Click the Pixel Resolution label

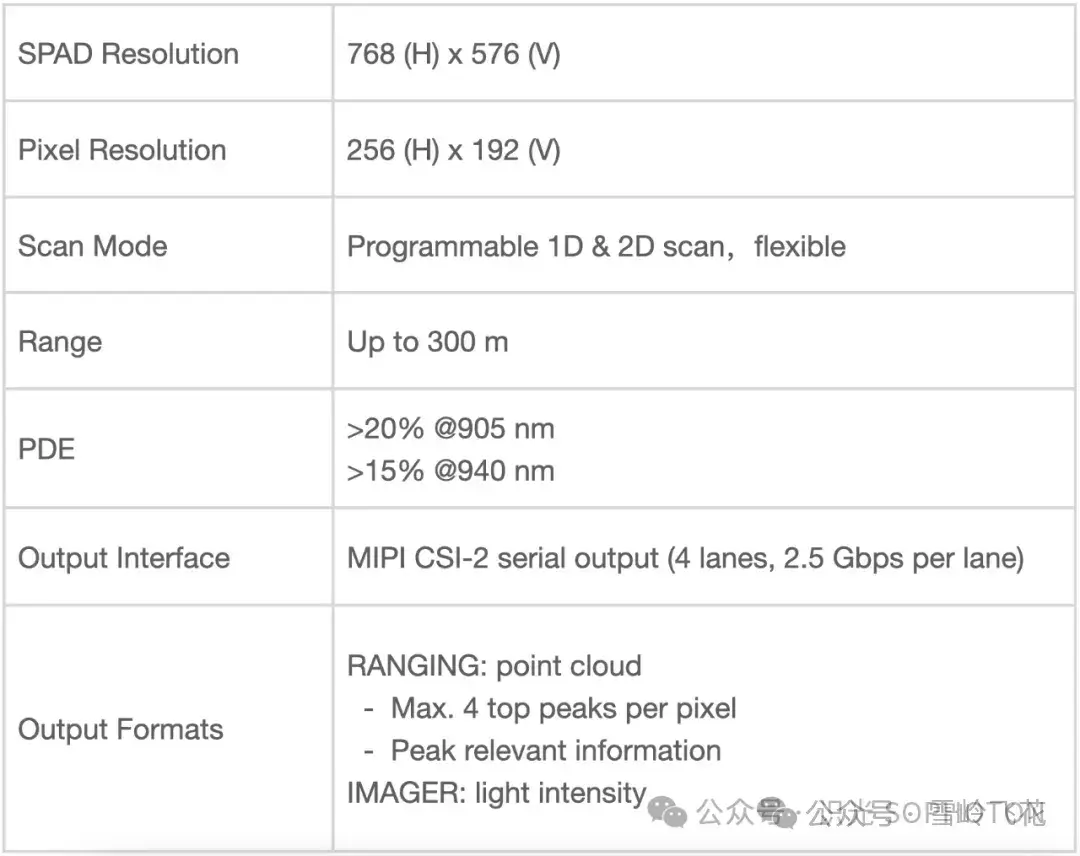(x=122, y=150)
